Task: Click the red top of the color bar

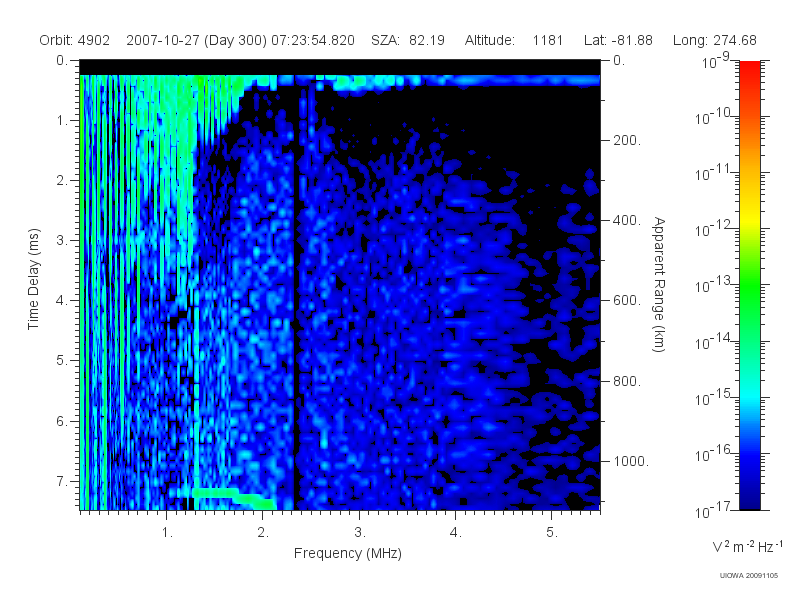Action: [749, 71]
